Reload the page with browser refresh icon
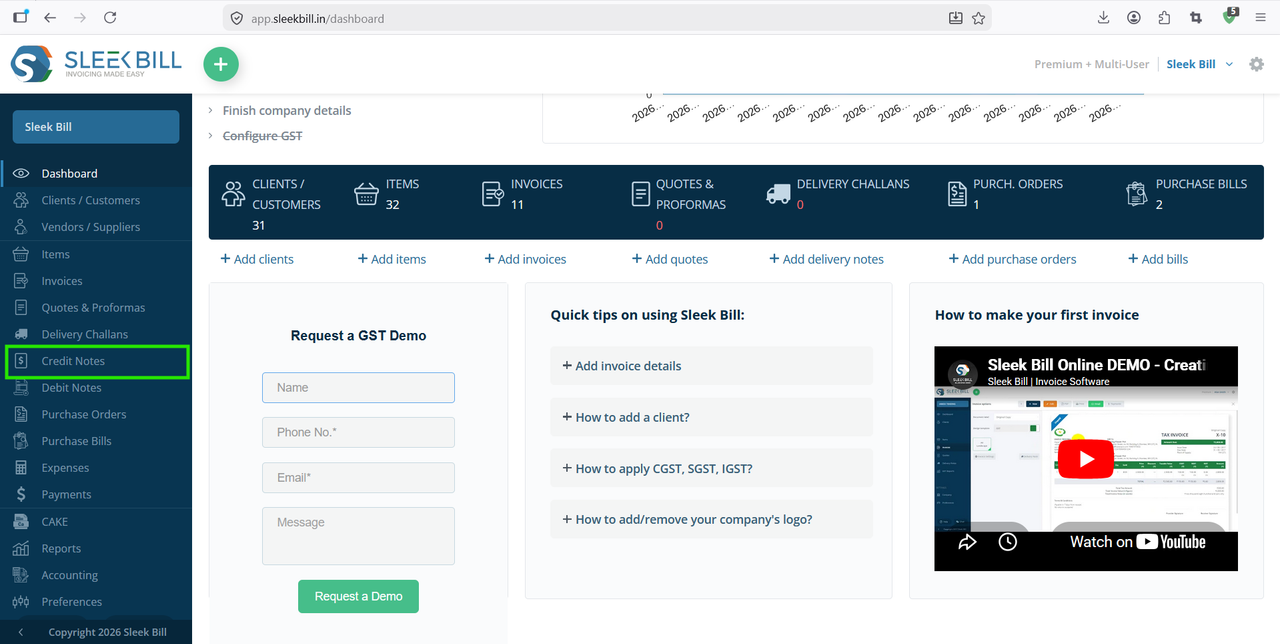 pos(110,18)
